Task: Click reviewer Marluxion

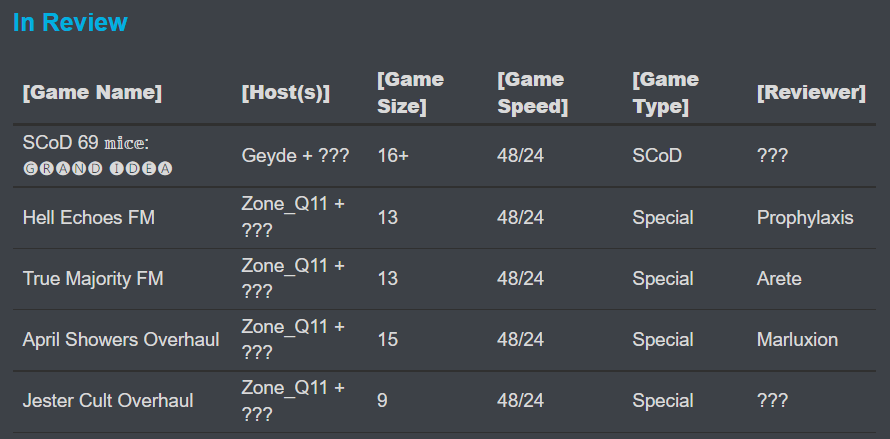Action: pyautogui.click(x=797, y=340)
